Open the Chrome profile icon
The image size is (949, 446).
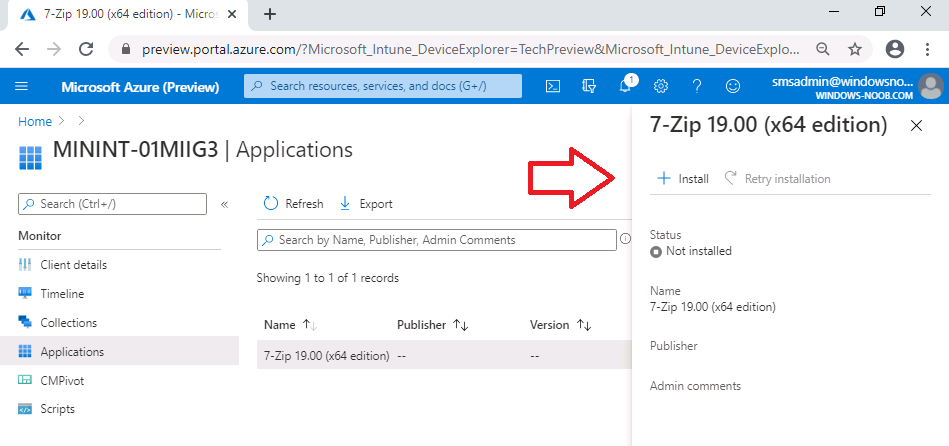(895, 49)
